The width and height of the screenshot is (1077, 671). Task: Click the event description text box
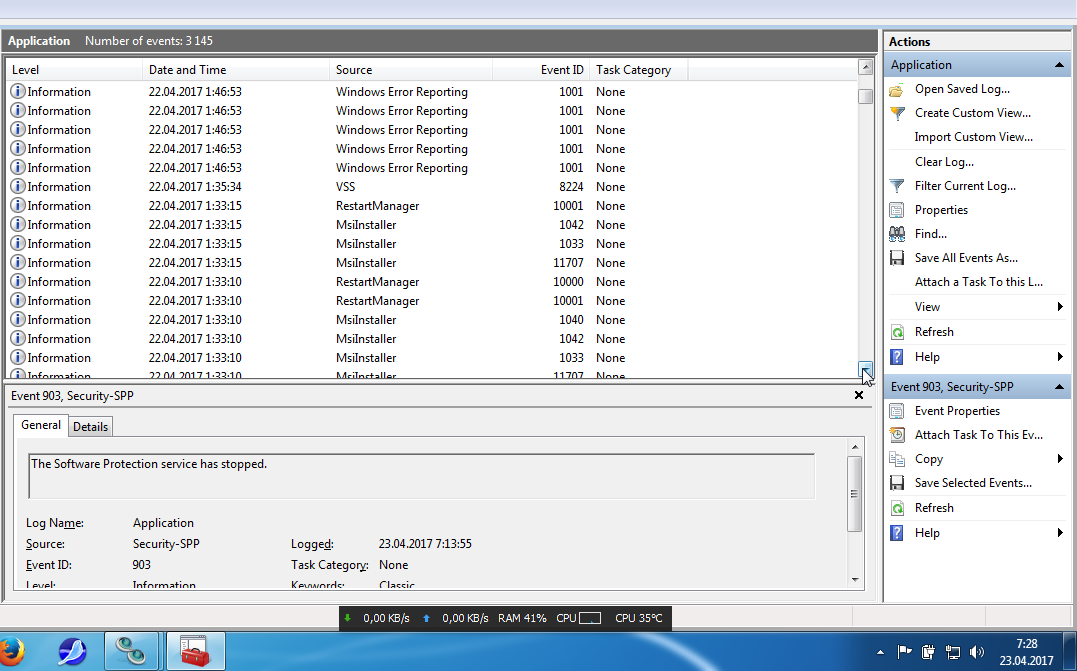coord(422,476)
